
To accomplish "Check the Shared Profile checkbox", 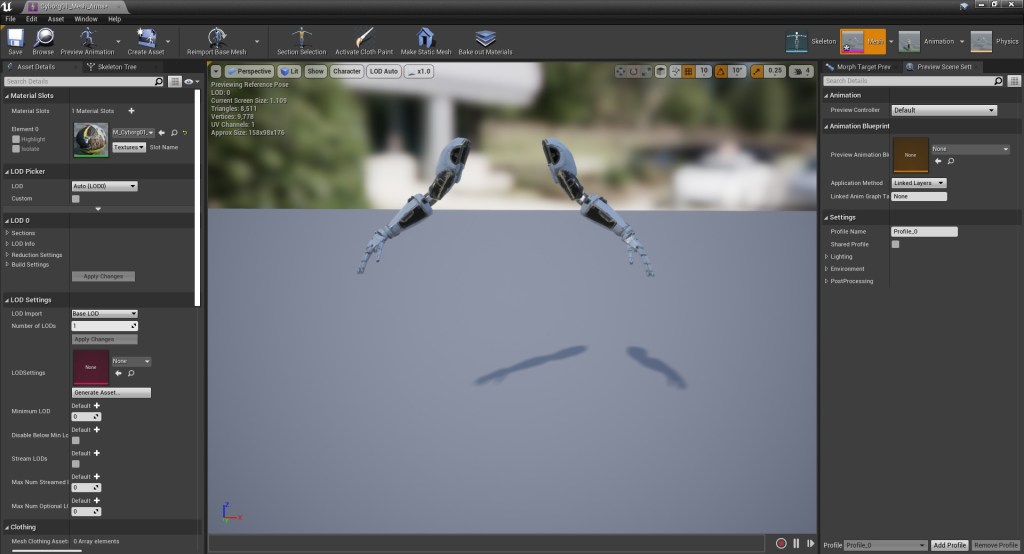I will coord(895,244).
